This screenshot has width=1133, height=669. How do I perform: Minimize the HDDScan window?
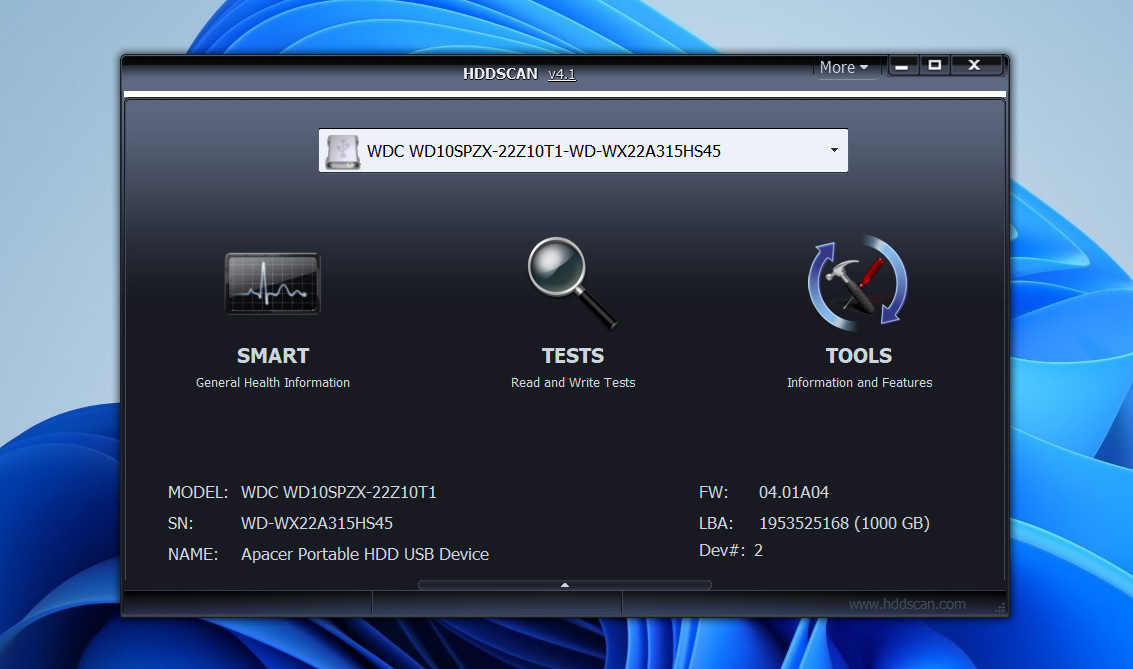(903, 66)
